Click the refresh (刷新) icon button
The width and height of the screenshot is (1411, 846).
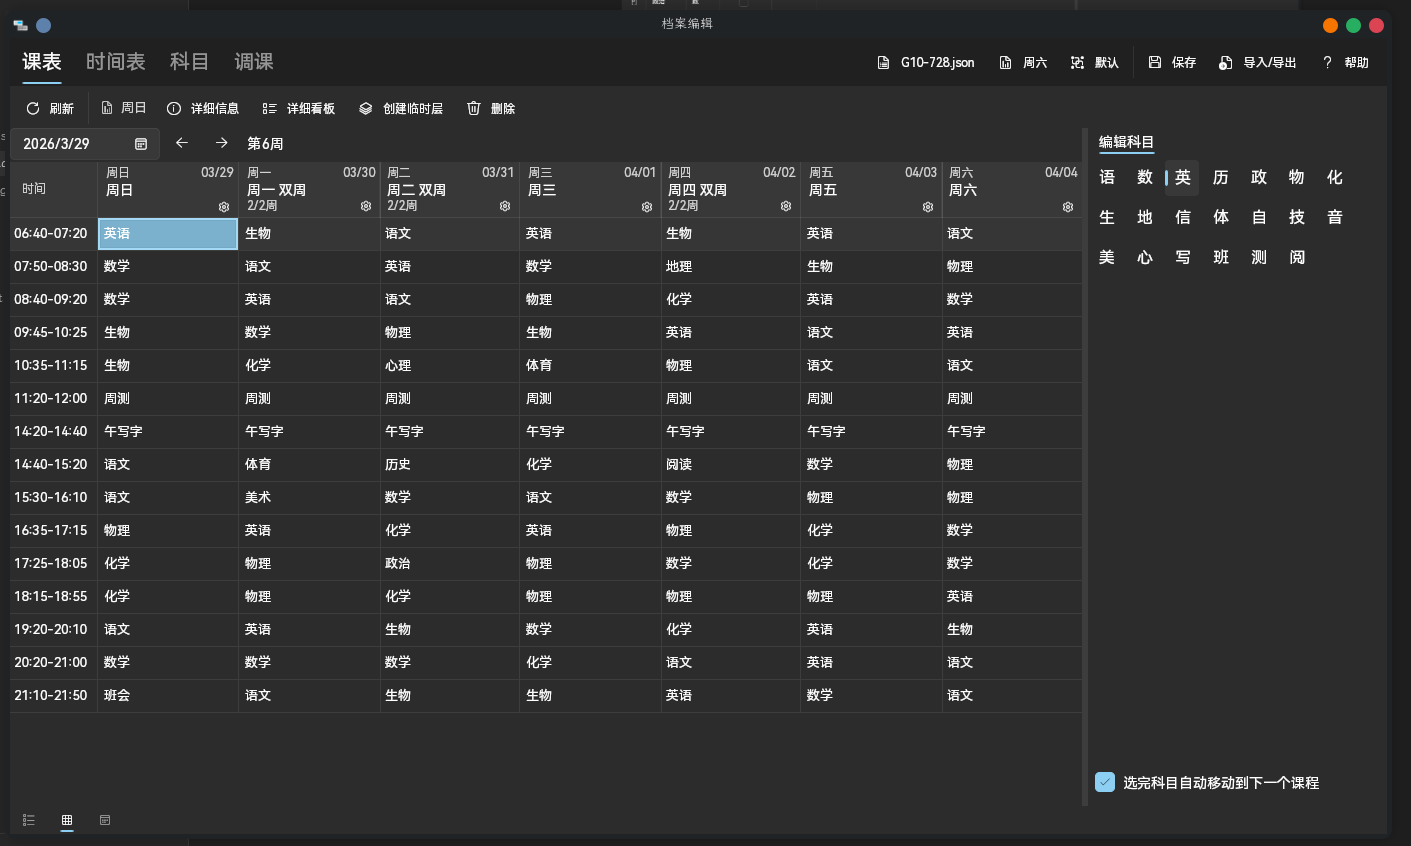(x=33, y=108)
